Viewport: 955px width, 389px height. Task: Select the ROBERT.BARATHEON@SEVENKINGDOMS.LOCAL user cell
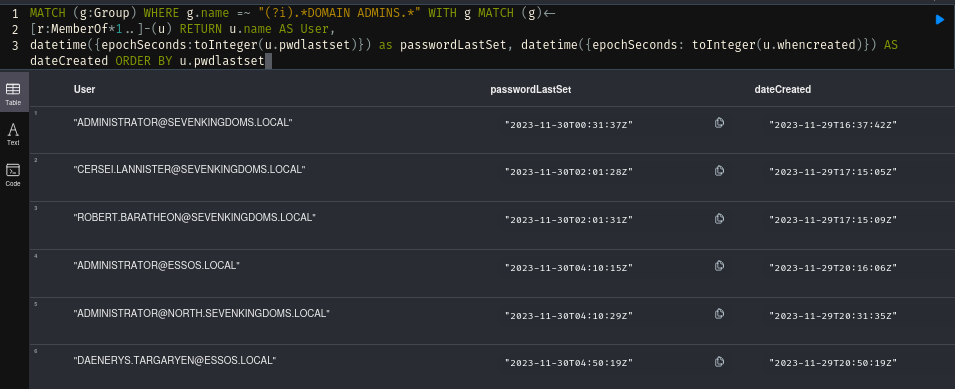point(195,217)
